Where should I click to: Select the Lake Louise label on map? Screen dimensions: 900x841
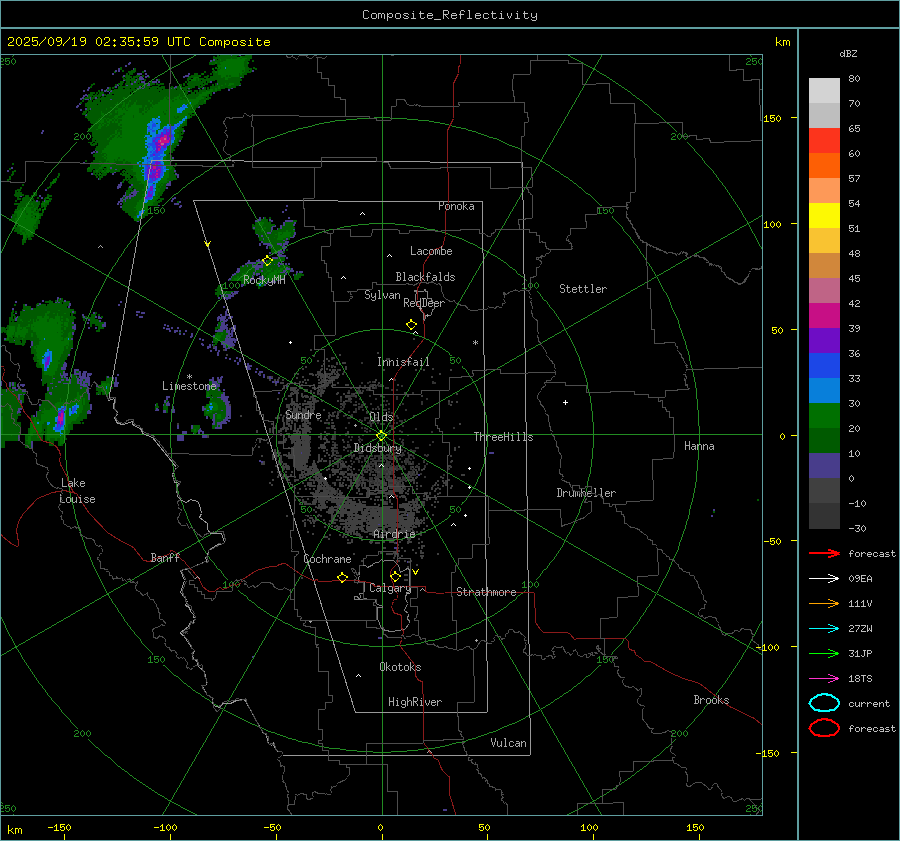78,491
